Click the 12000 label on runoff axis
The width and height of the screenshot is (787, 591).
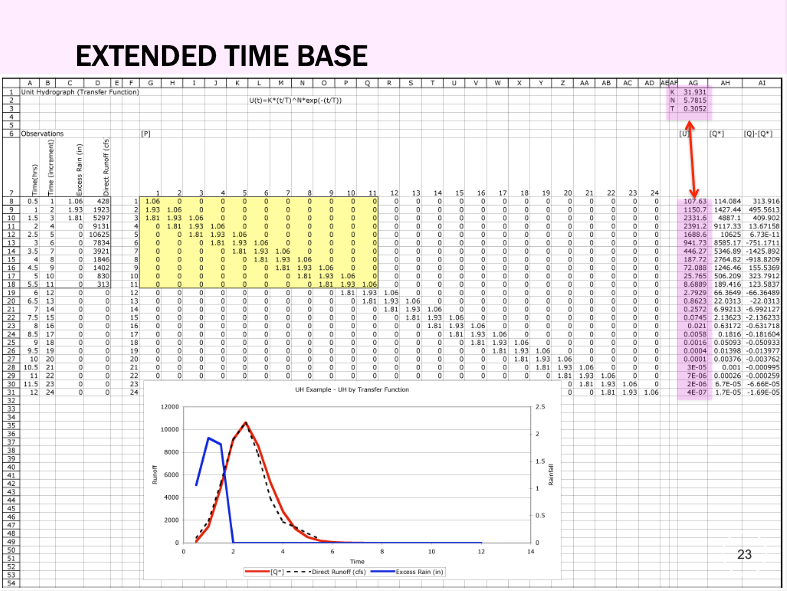pos(170,407)
